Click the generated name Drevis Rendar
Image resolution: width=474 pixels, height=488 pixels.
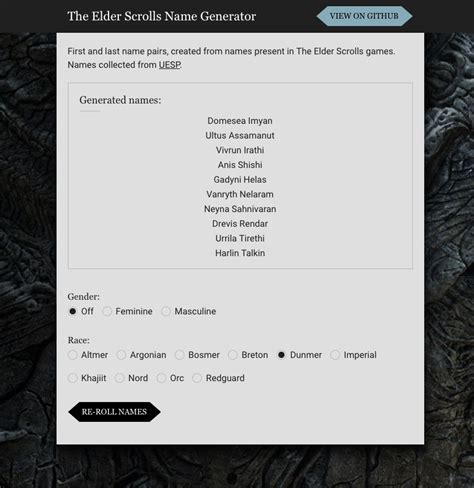click(x=240, y=224)
